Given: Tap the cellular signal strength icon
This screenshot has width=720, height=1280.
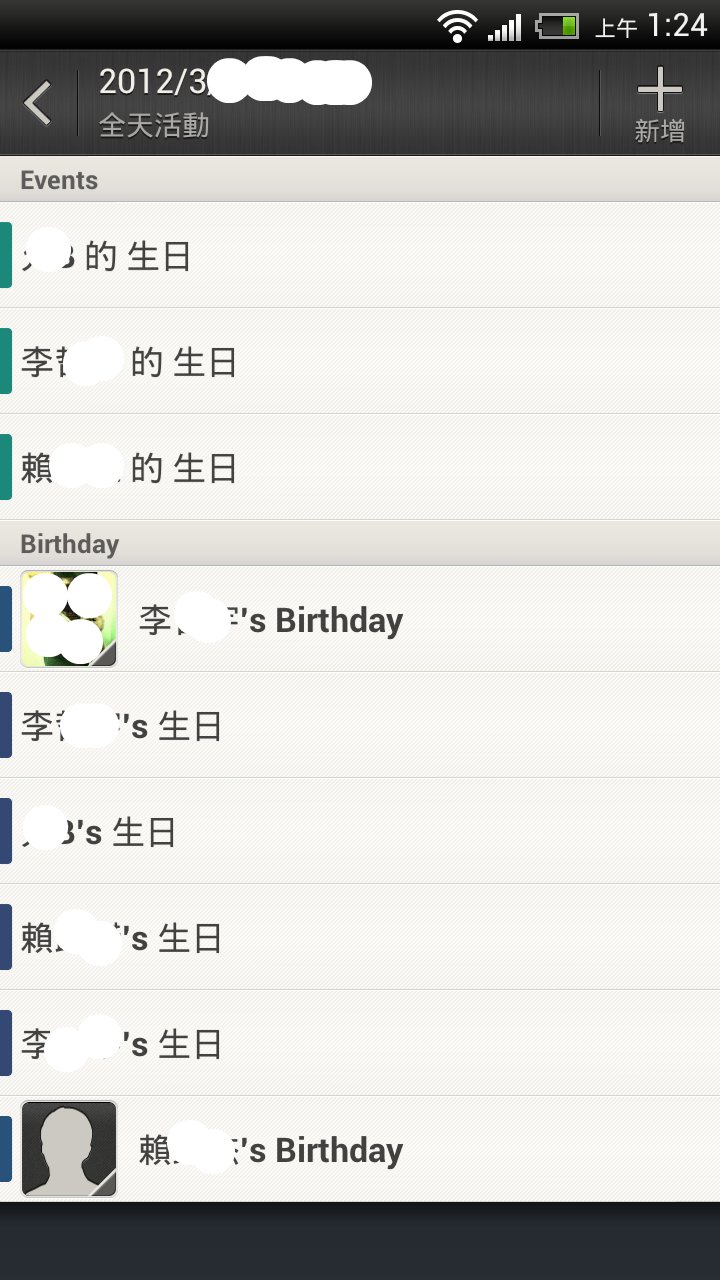Looking at the screenshot, I should [505, 27].
